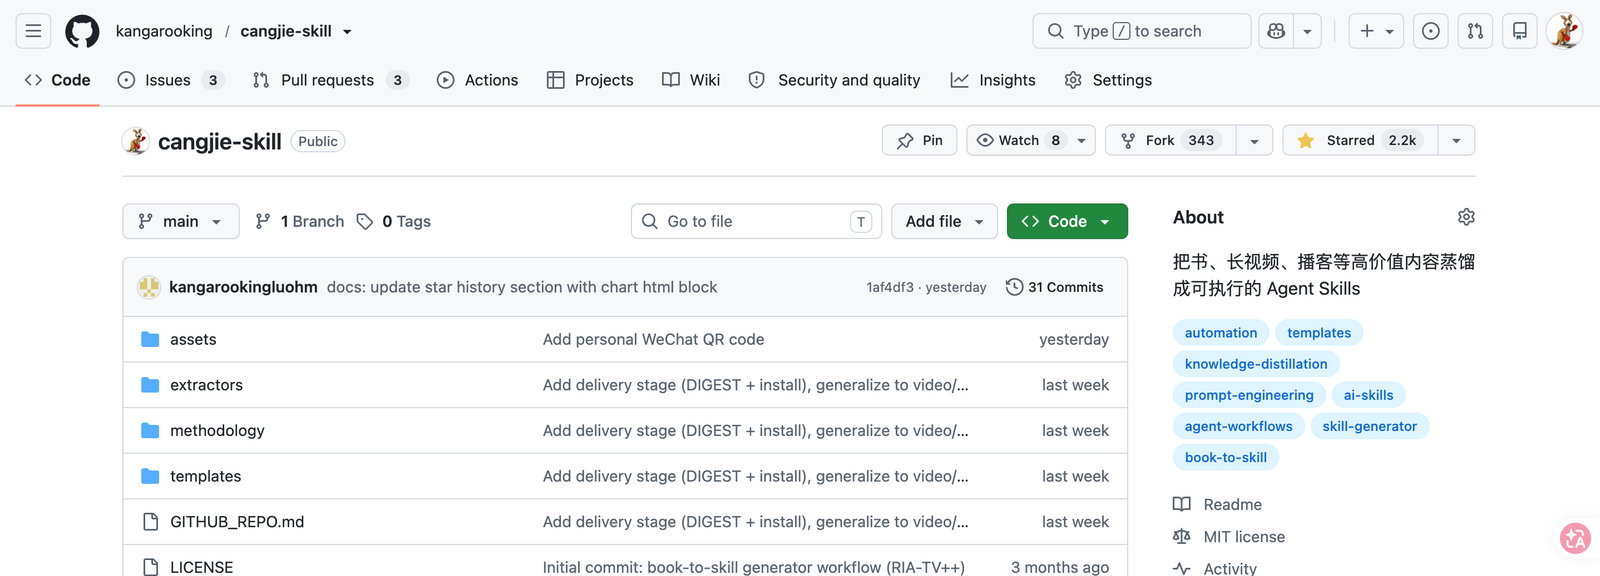Go to the GitHub homepage logo
1600x576 pixels.
pyautogui.click(x=82, y=31)
